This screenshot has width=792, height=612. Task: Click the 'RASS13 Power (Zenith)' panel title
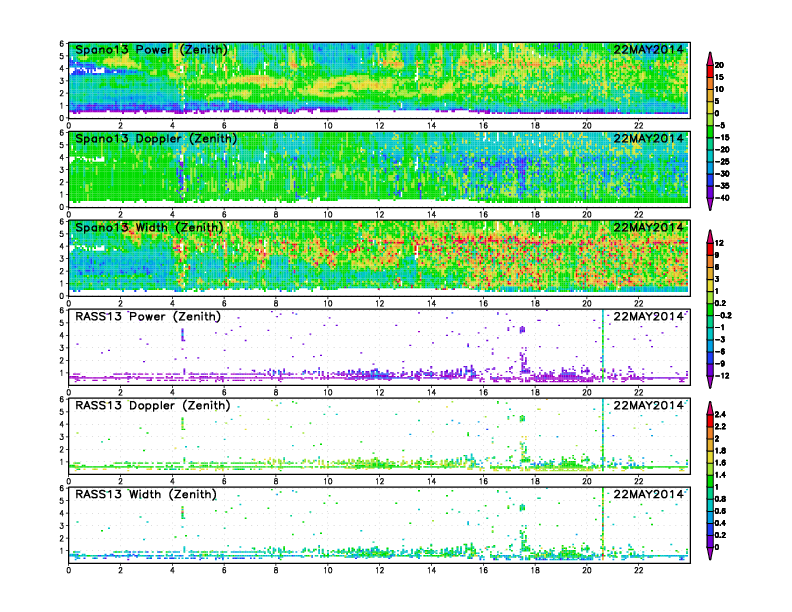point(148,317)
